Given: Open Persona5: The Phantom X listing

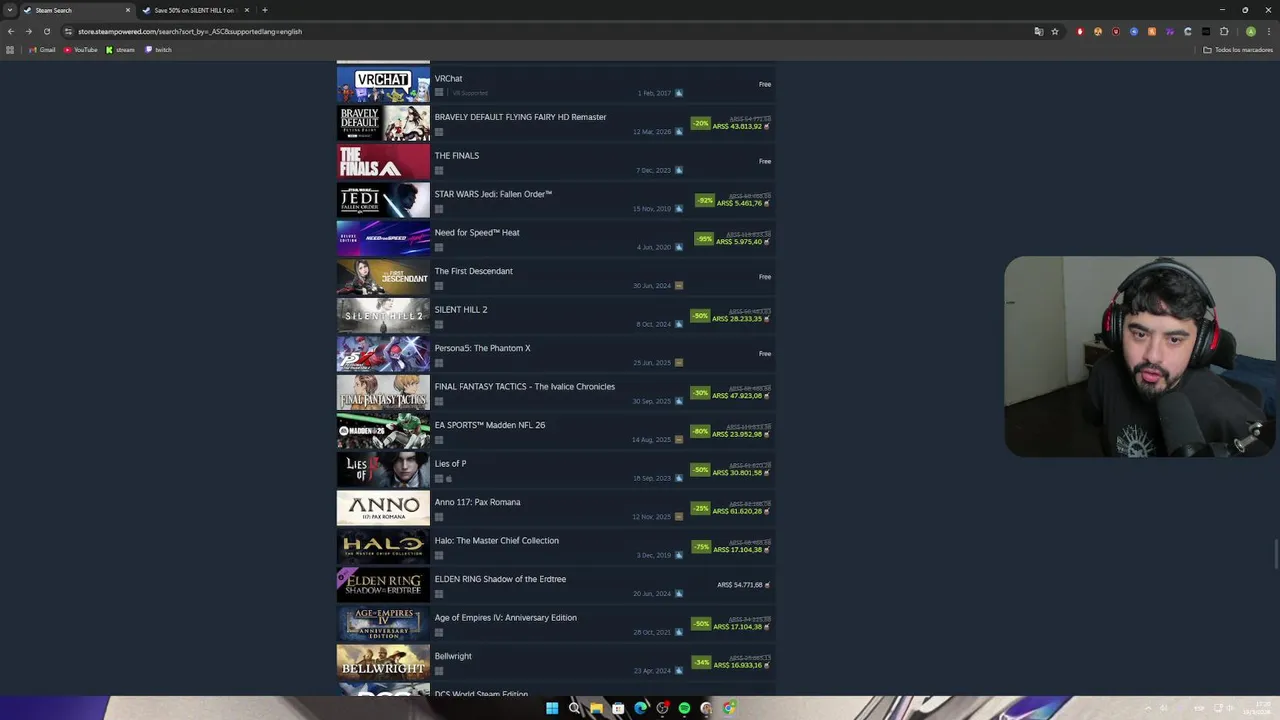Looking at the screenshot, I should click(x=556, y=354).
